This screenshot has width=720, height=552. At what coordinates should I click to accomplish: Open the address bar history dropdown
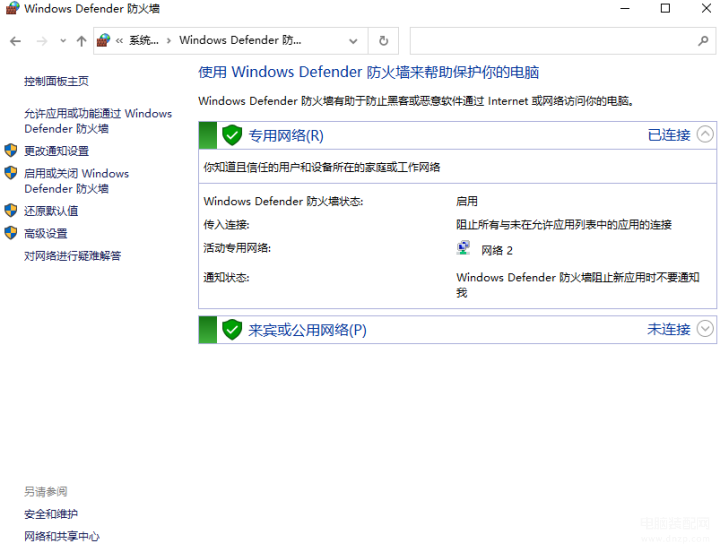tap(353, 41)
